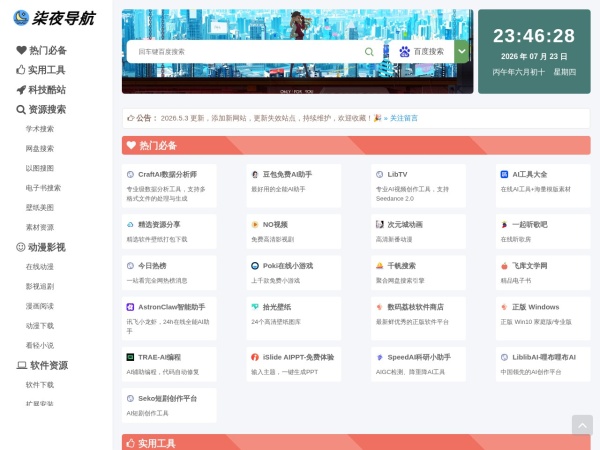Click the 次元城动画 card icon

380,225
